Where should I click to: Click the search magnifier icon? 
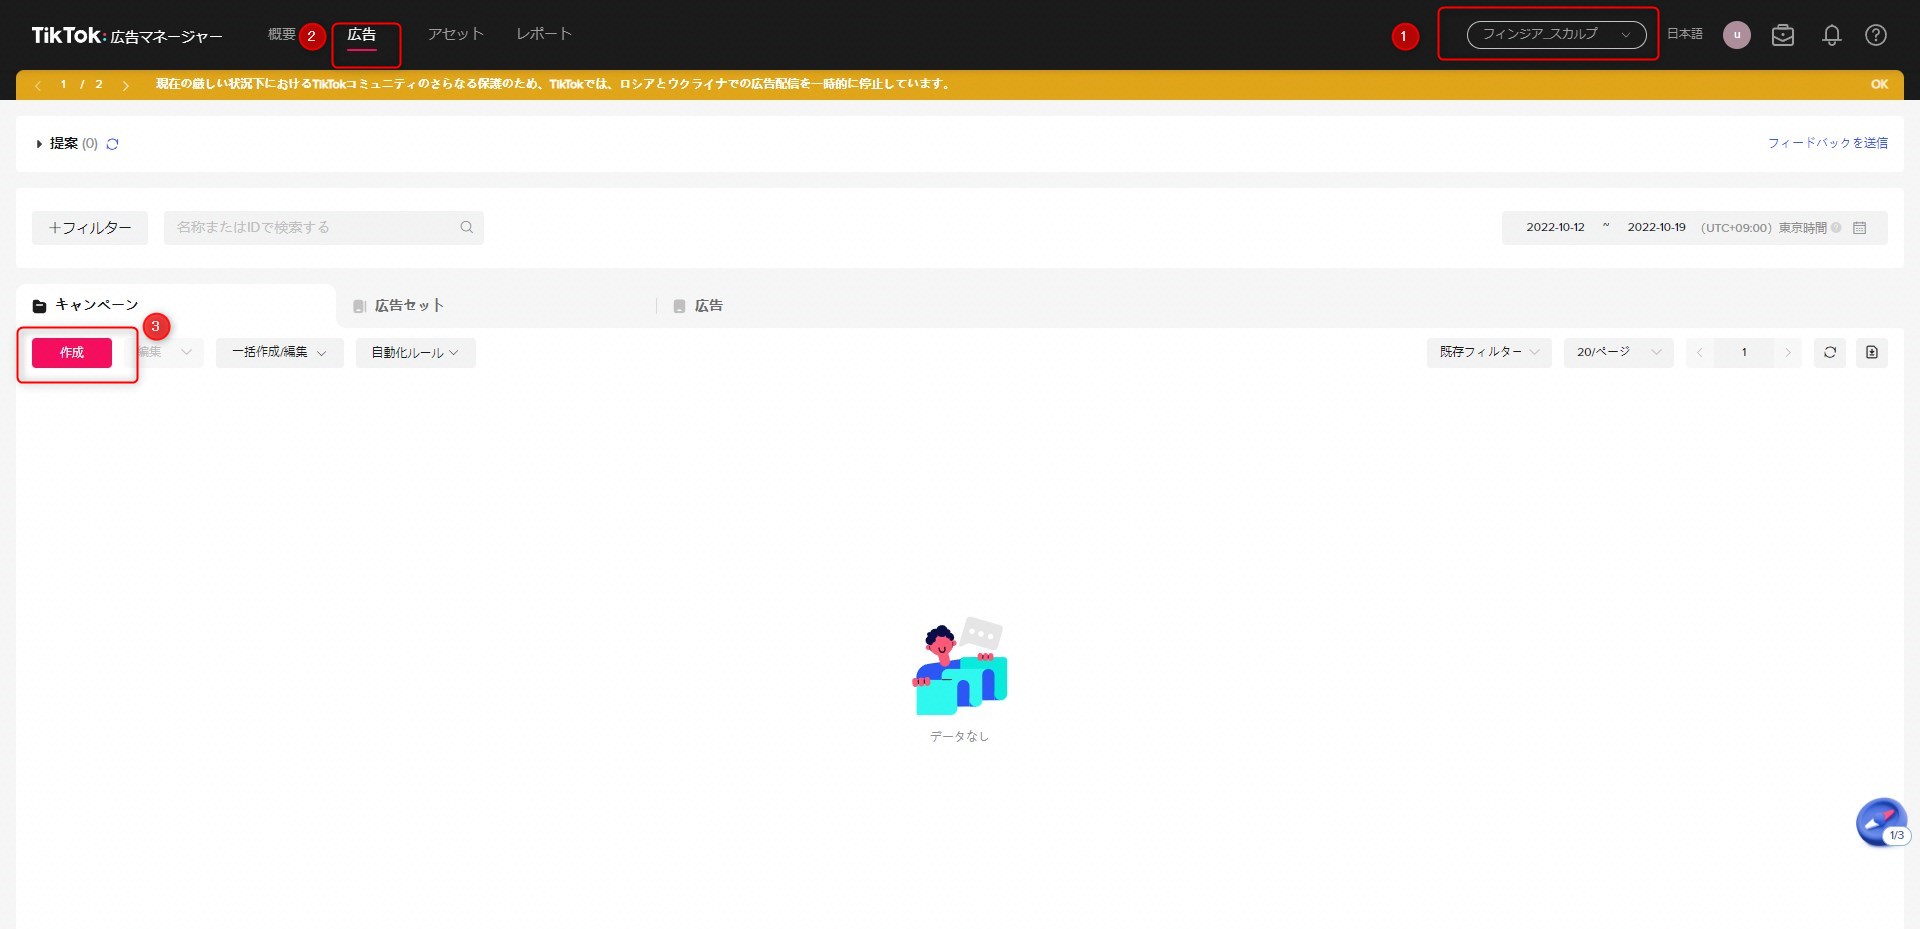466,228
